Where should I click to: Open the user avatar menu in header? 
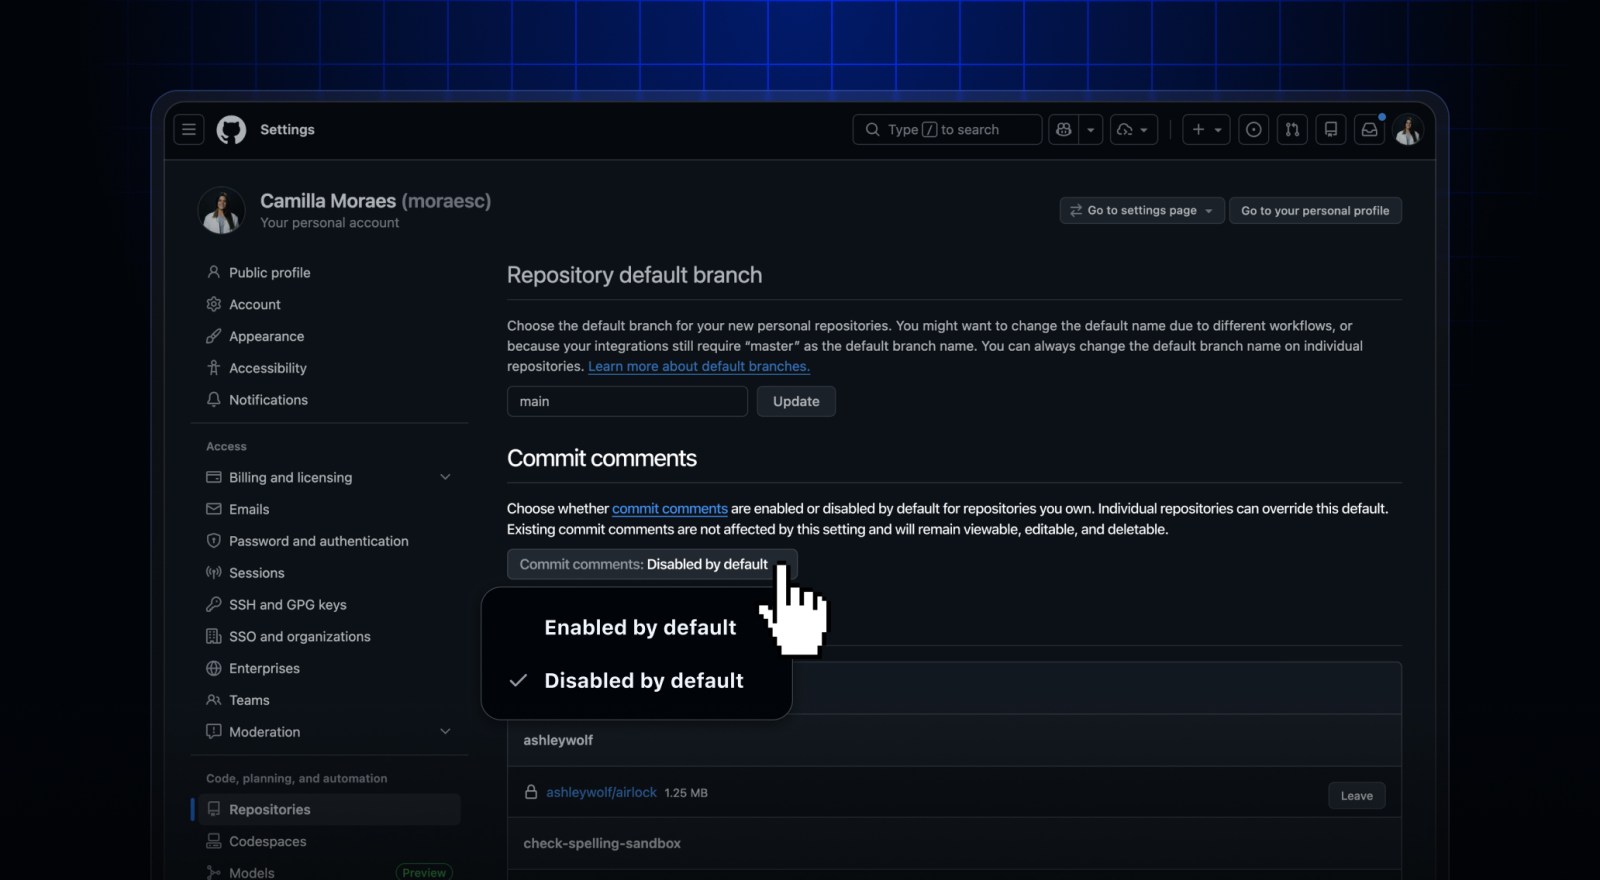(1408, 130)
